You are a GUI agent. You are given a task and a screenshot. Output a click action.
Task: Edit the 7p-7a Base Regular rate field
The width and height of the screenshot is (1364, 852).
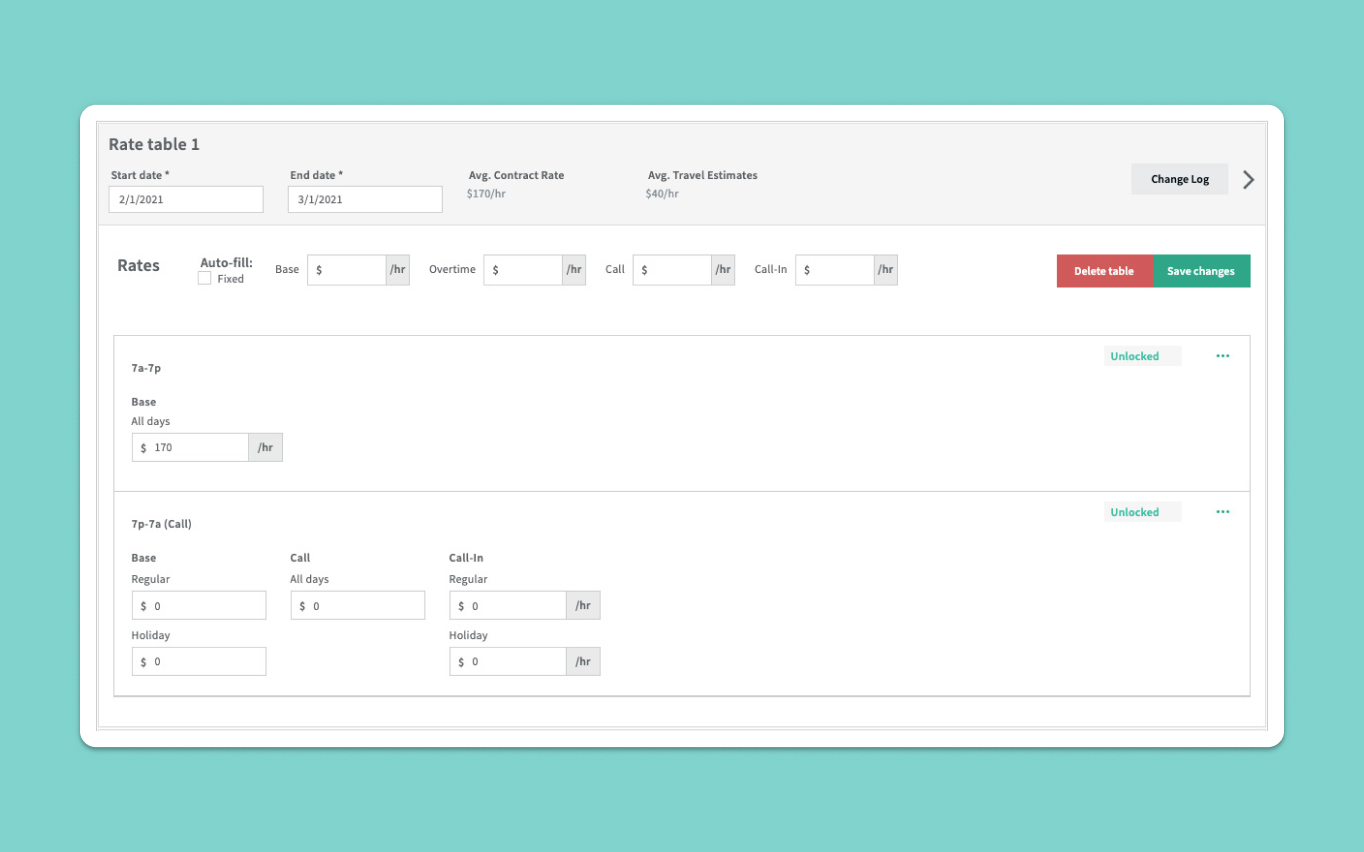tap(199, 606)
